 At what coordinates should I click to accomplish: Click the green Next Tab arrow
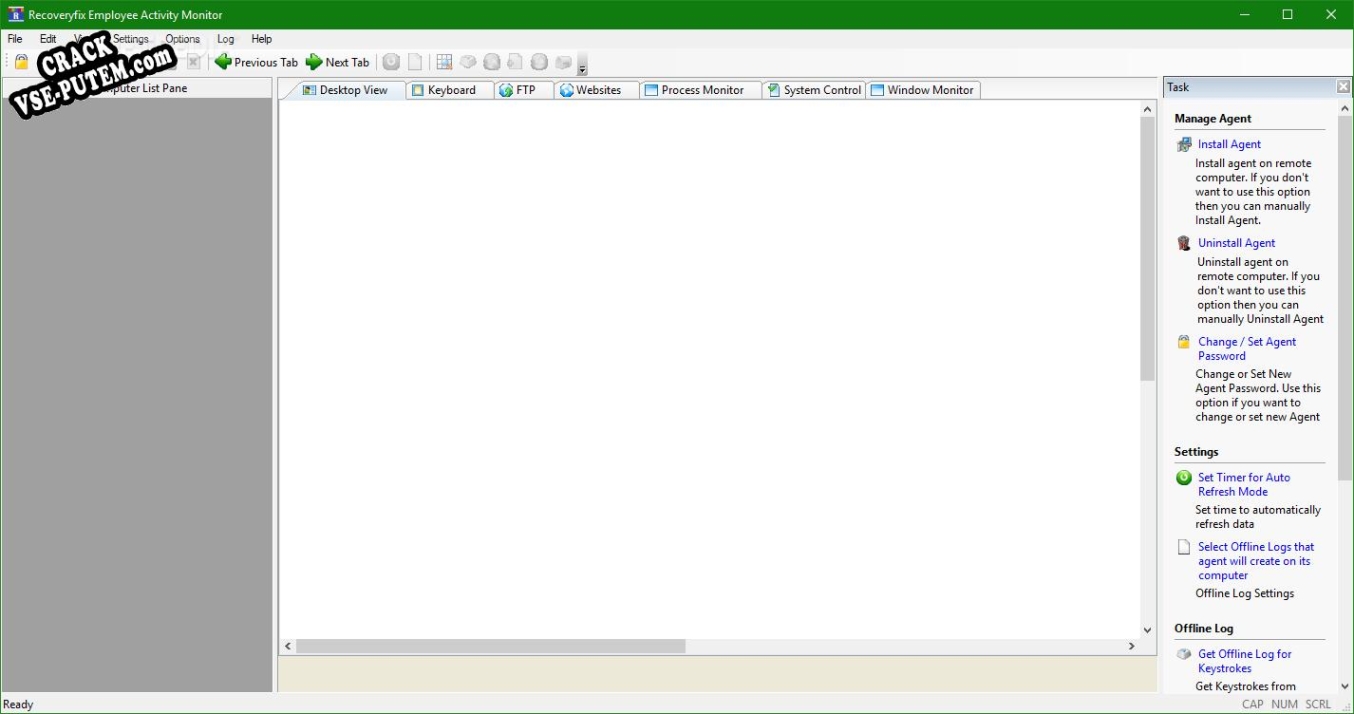pyautogui.click(x=314, y=62)
